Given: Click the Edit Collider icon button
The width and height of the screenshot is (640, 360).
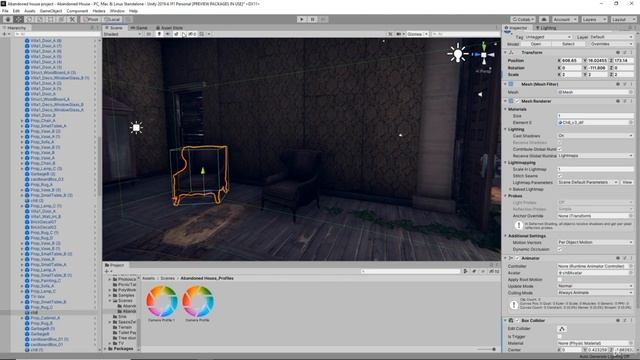Looking at the screenshot, I should pyautogui.click(x=562, y=329).
